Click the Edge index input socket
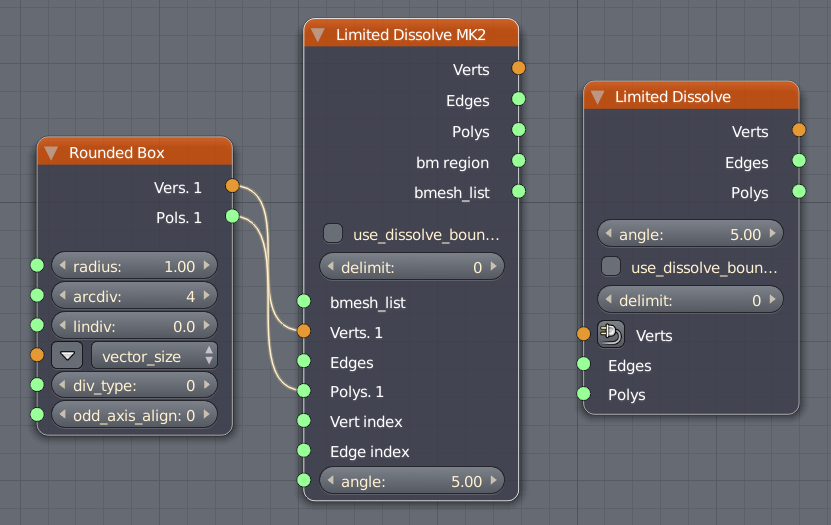Screen dimensions: 831x525 (303, 451)
